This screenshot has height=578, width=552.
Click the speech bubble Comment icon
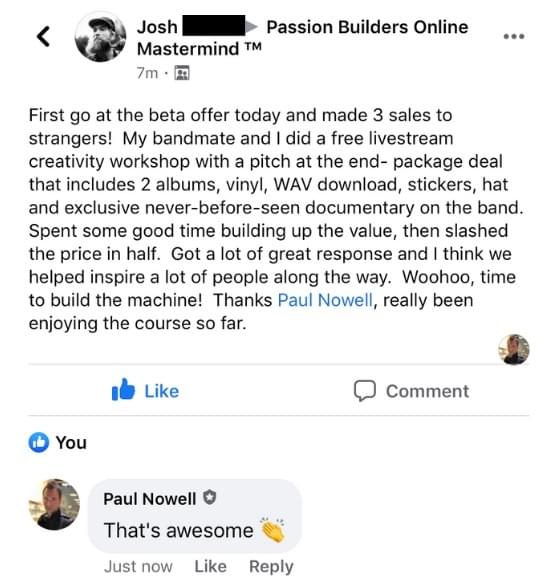click(365, 390)
